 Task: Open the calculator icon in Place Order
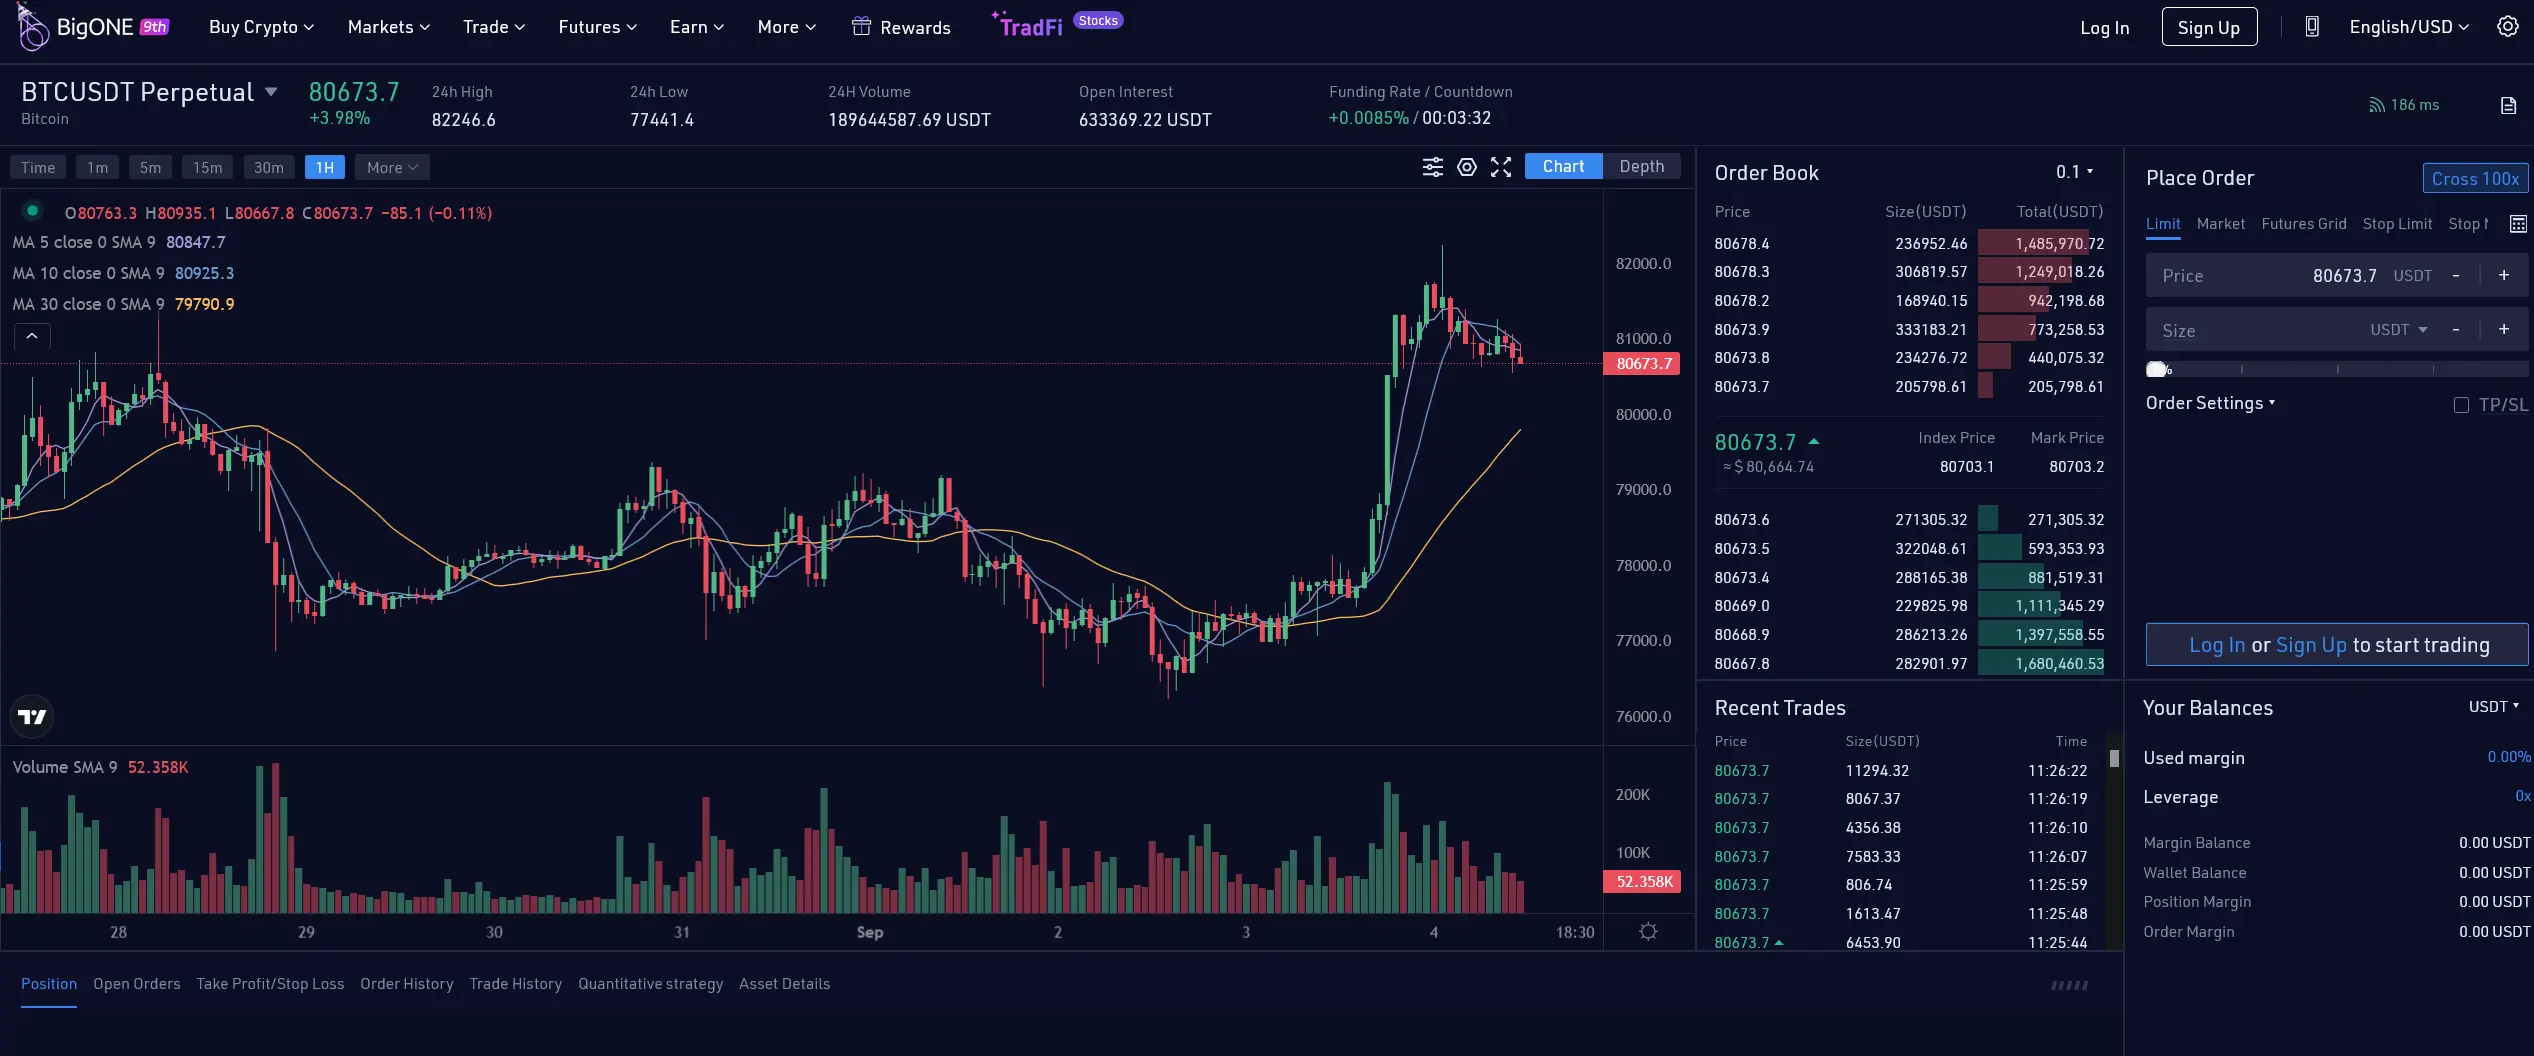2518,224
